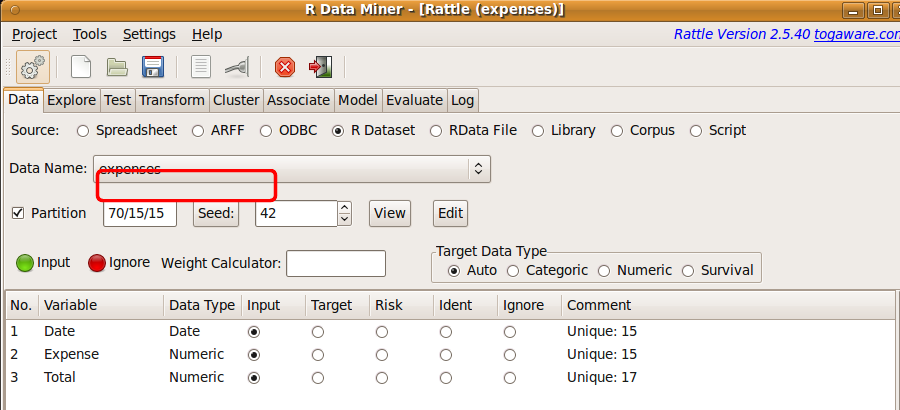Set Total variable as Input
Screen dimensions: 900x410
click(x=254, y=378)
